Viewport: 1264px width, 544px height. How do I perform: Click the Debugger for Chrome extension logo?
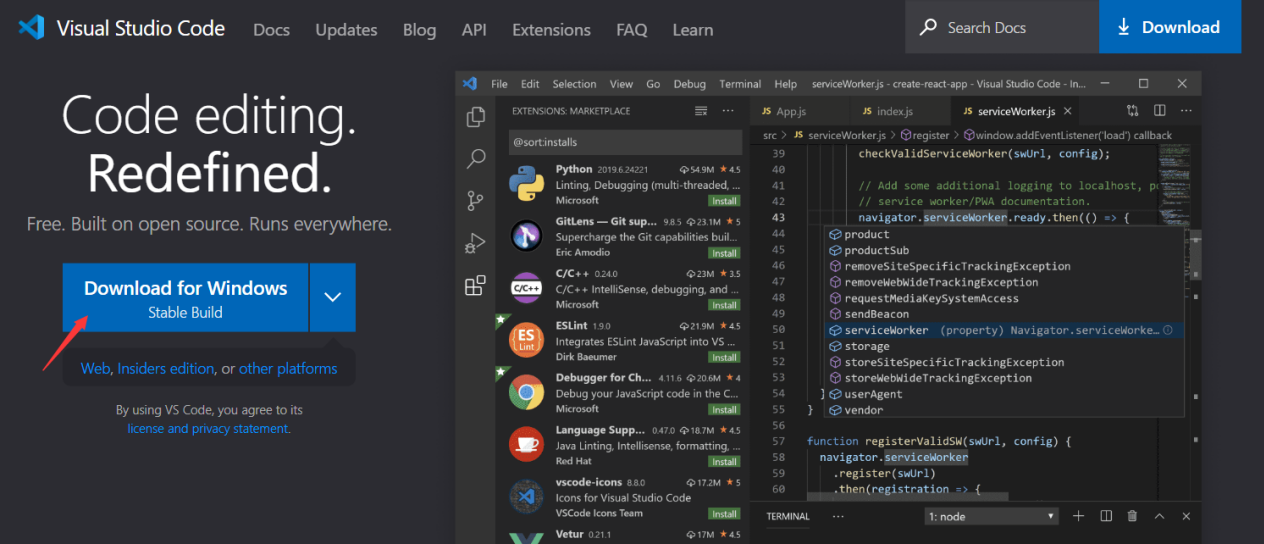point(526,392)
